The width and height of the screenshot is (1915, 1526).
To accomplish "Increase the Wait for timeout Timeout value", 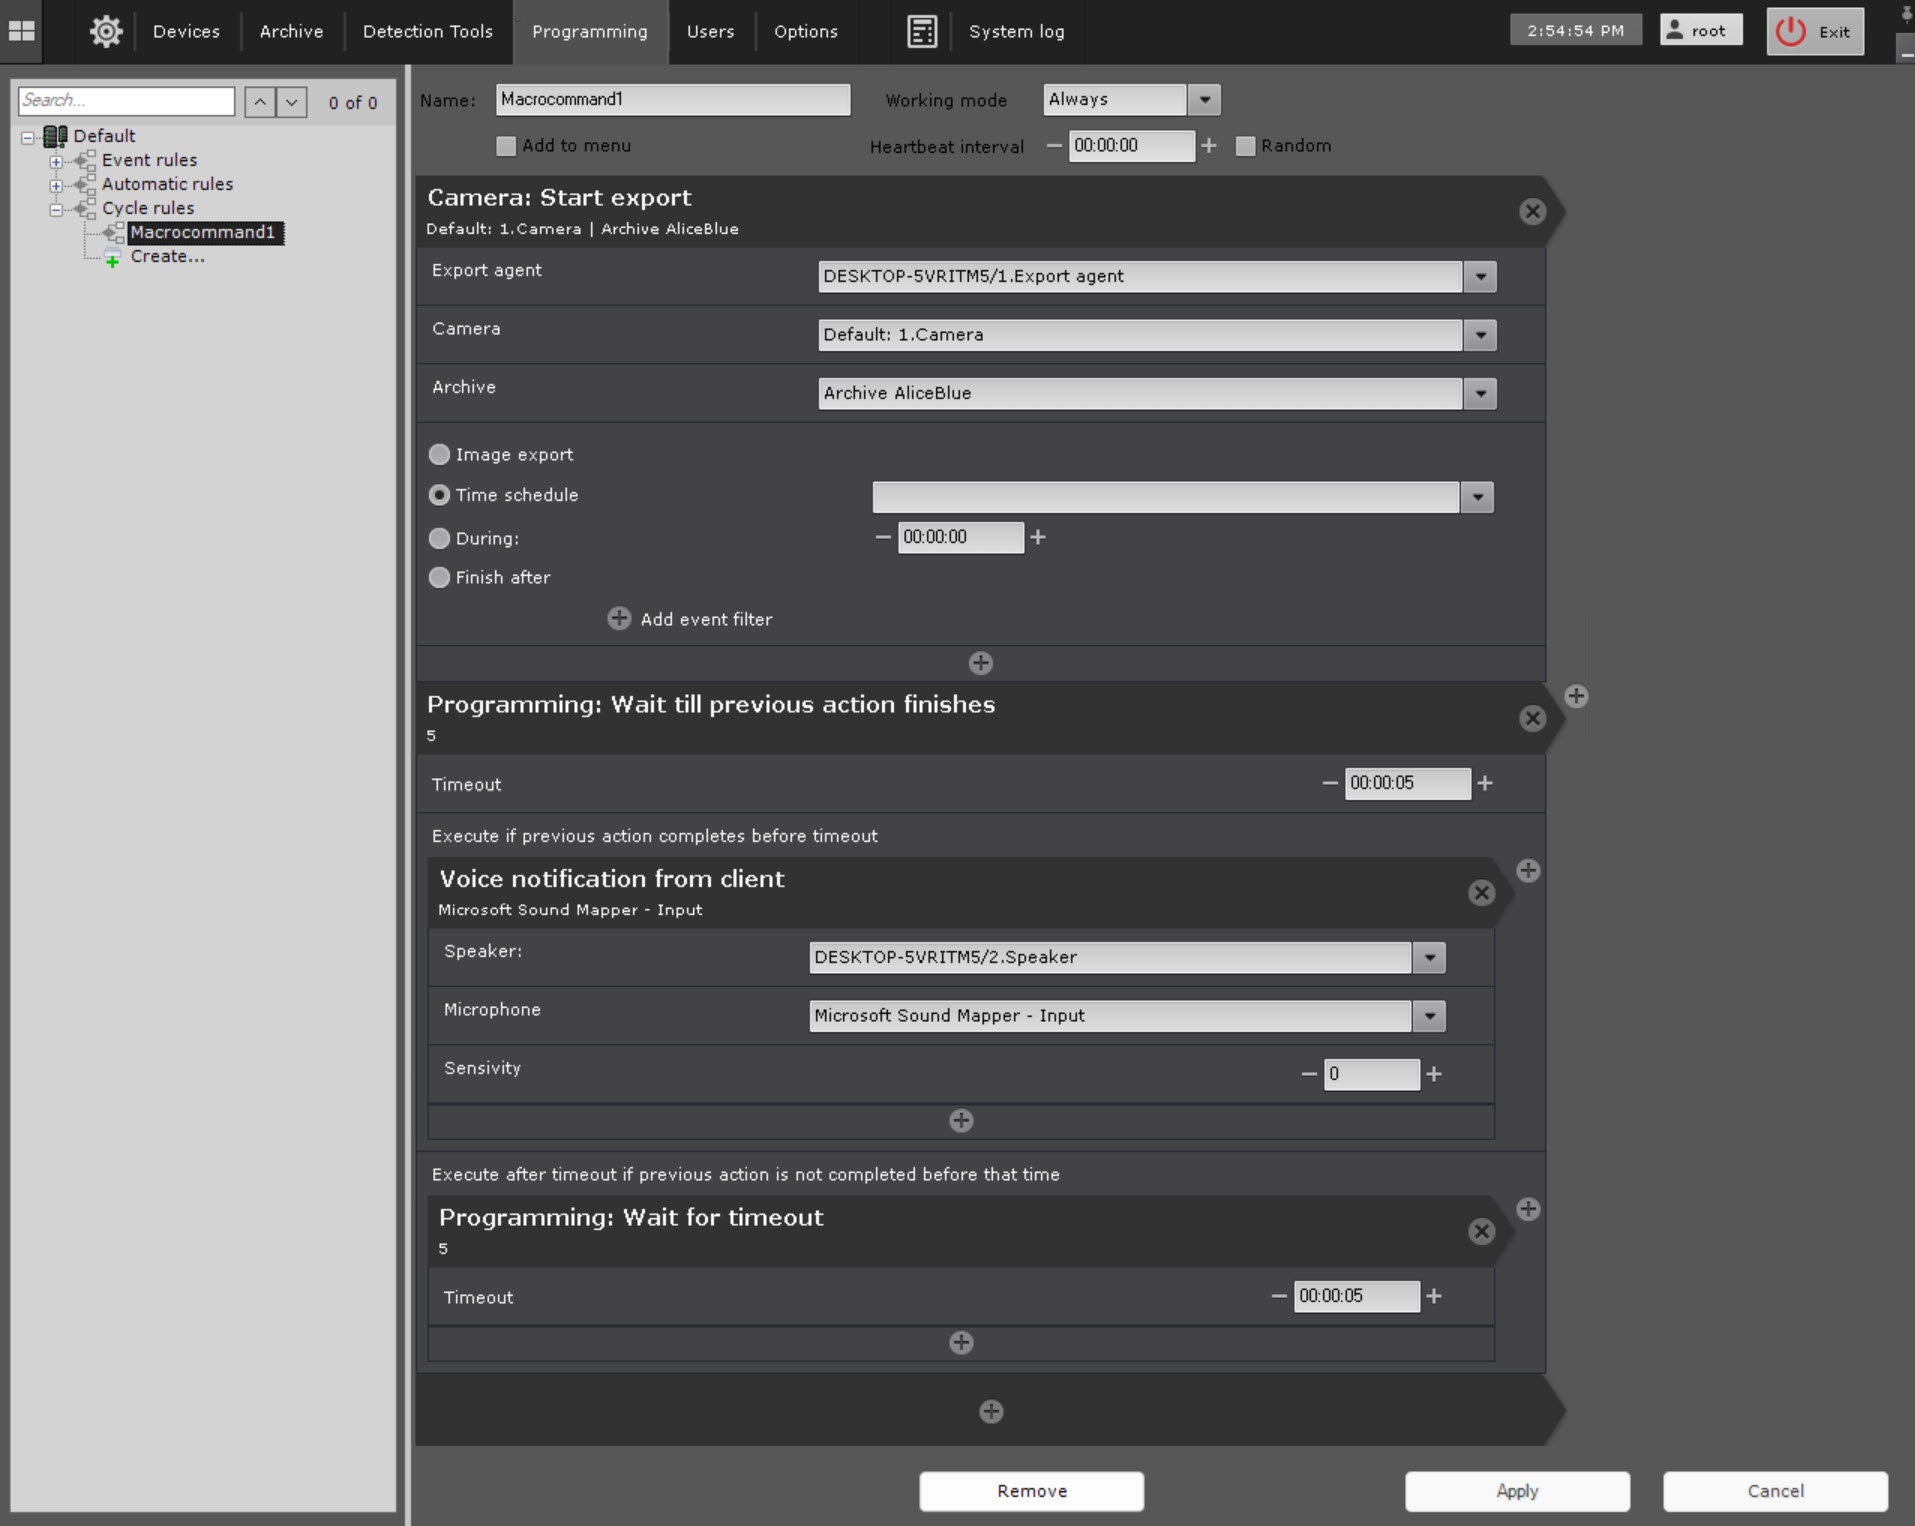I will point(1434,1296).
